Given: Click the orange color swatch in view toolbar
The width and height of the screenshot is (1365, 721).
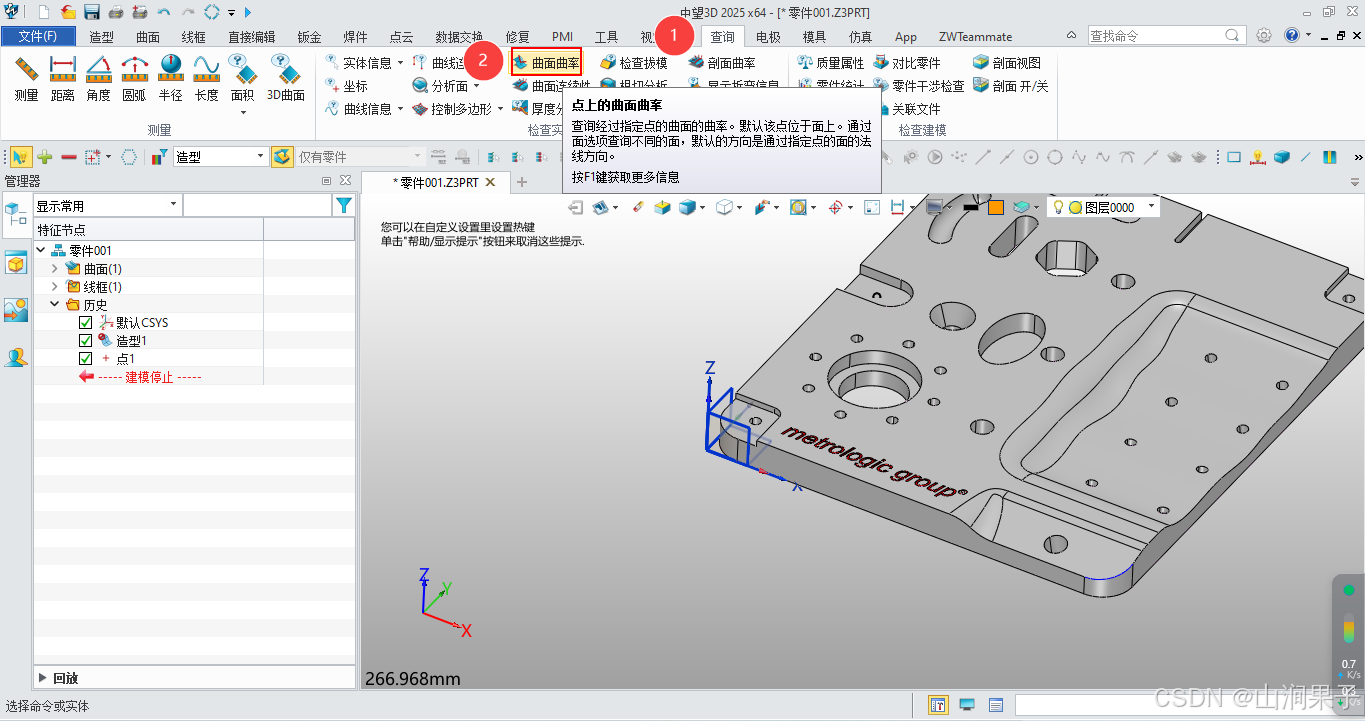Looking at the screenshot, I should 996,207.
